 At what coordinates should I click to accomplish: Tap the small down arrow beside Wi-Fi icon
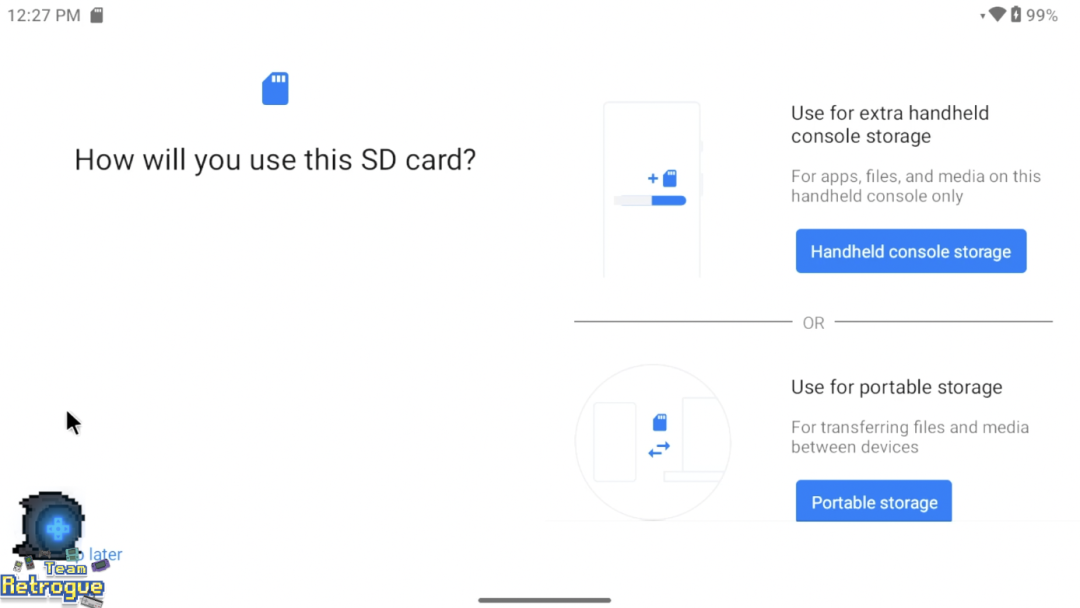coord(983,16)
